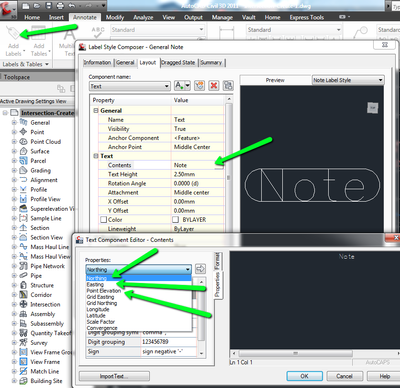This screenshot has height=388, width=400.
Task: Click OK in Text Component Editor
Action: [x=304, y=376]
